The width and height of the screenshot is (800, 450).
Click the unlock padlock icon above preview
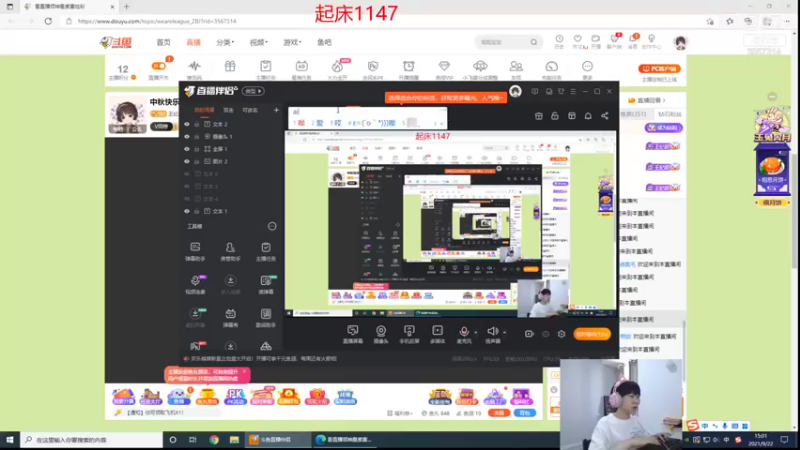tap(555, 116)
